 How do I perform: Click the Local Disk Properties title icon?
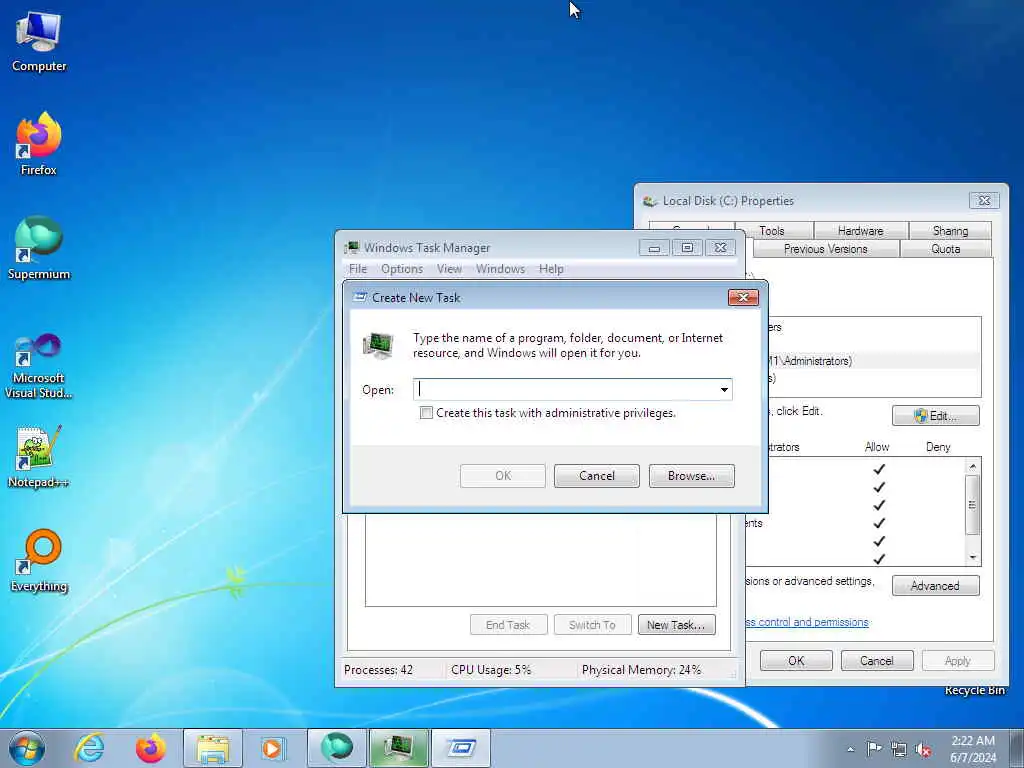click(650, 201)
